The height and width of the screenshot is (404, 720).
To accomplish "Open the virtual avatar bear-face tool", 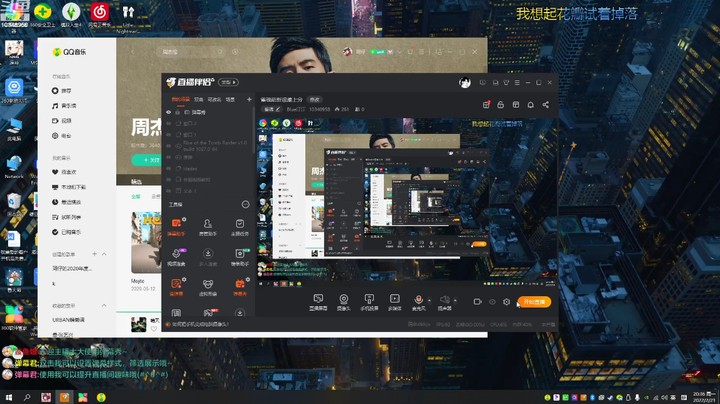I will pos(208,287).
